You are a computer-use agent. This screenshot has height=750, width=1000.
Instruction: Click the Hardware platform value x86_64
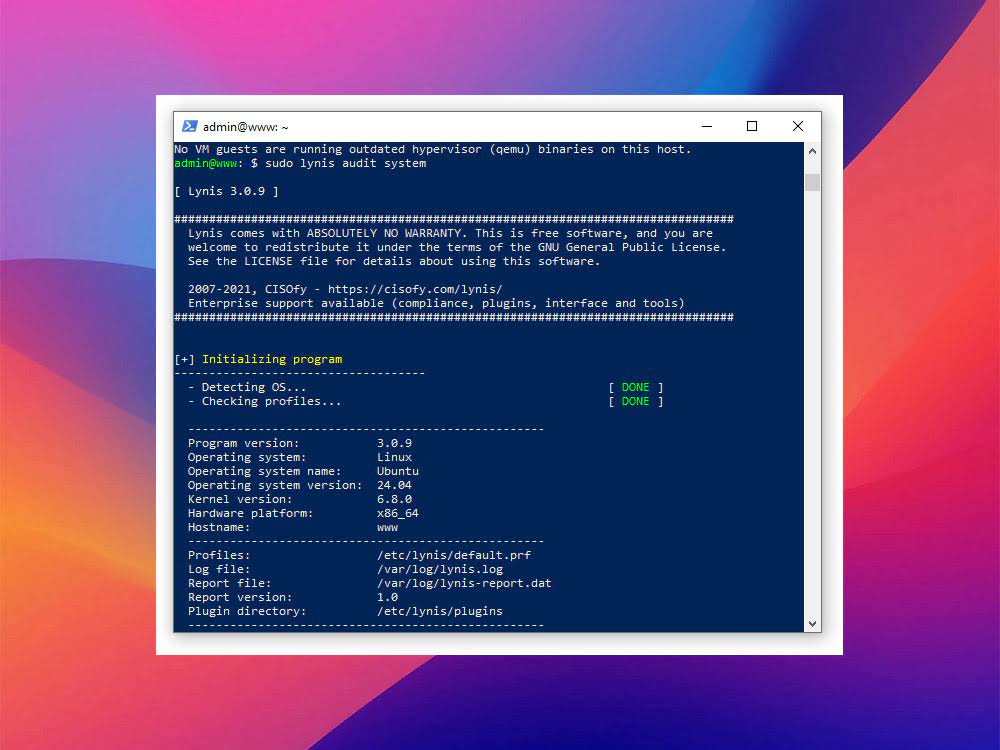click(x=398, y=513)
